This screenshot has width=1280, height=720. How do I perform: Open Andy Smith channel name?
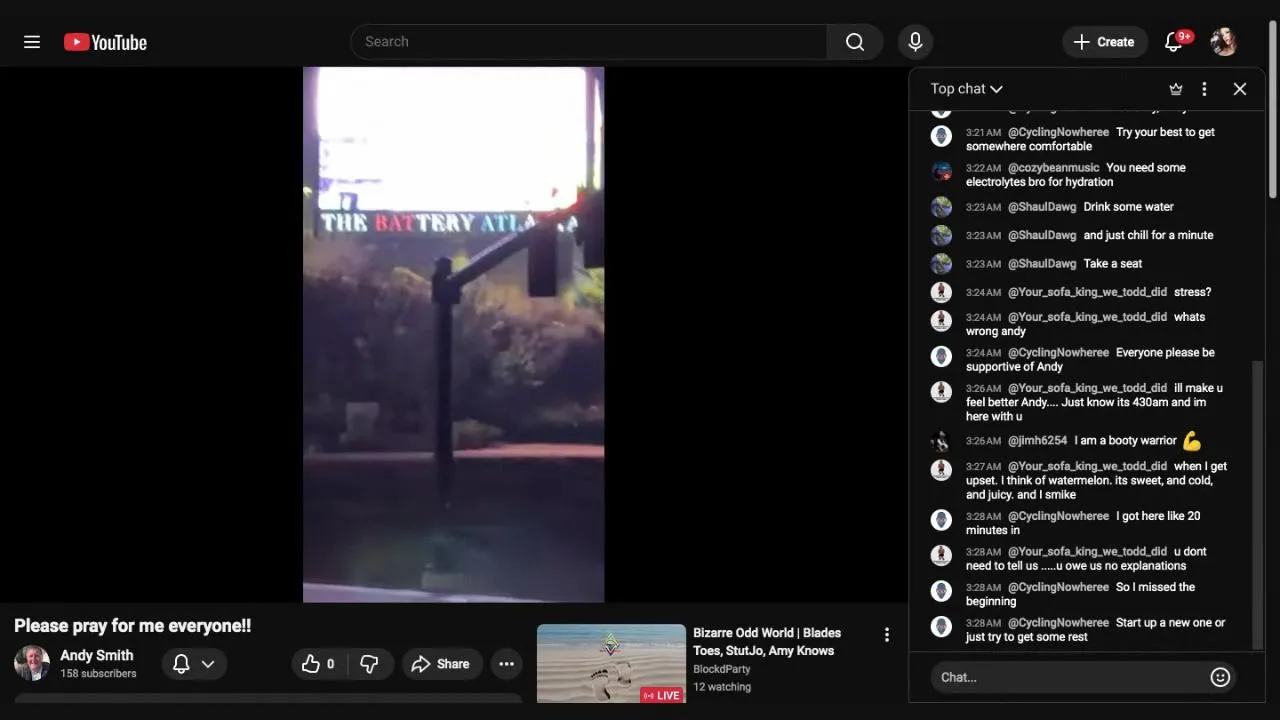pyautogui.click(x=97, y=656)
